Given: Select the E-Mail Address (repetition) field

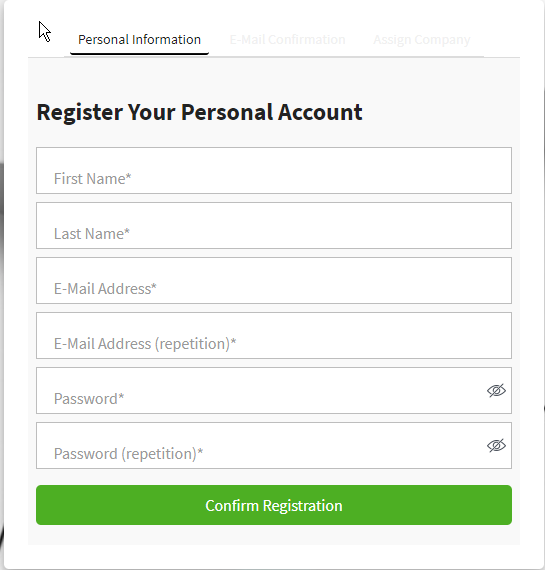Looking at the screenshot, I should [x=274, y=335].
